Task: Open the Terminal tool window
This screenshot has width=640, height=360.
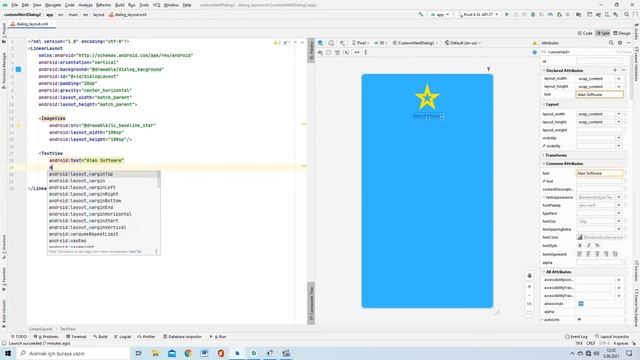Action: coord(76,337)
